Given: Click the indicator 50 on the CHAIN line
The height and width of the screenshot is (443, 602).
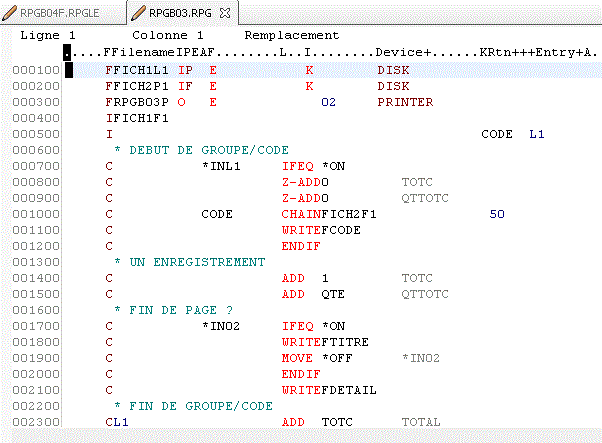Looking at the screenshot, I should point(497,214).
